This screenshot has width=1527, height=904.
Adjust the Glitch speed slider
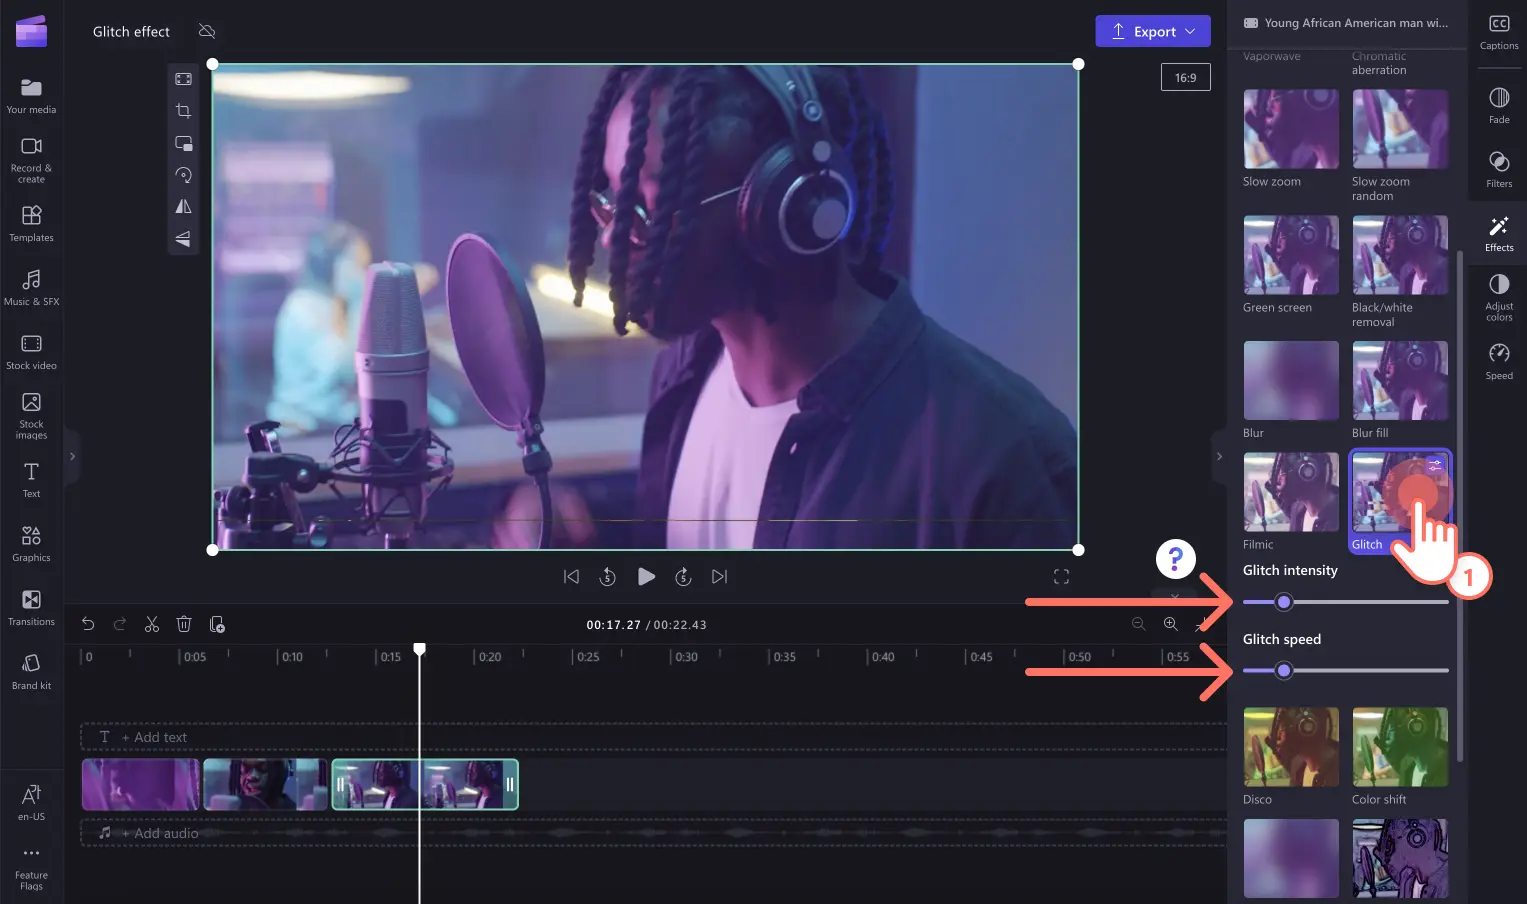click(x=1345, y=670)
